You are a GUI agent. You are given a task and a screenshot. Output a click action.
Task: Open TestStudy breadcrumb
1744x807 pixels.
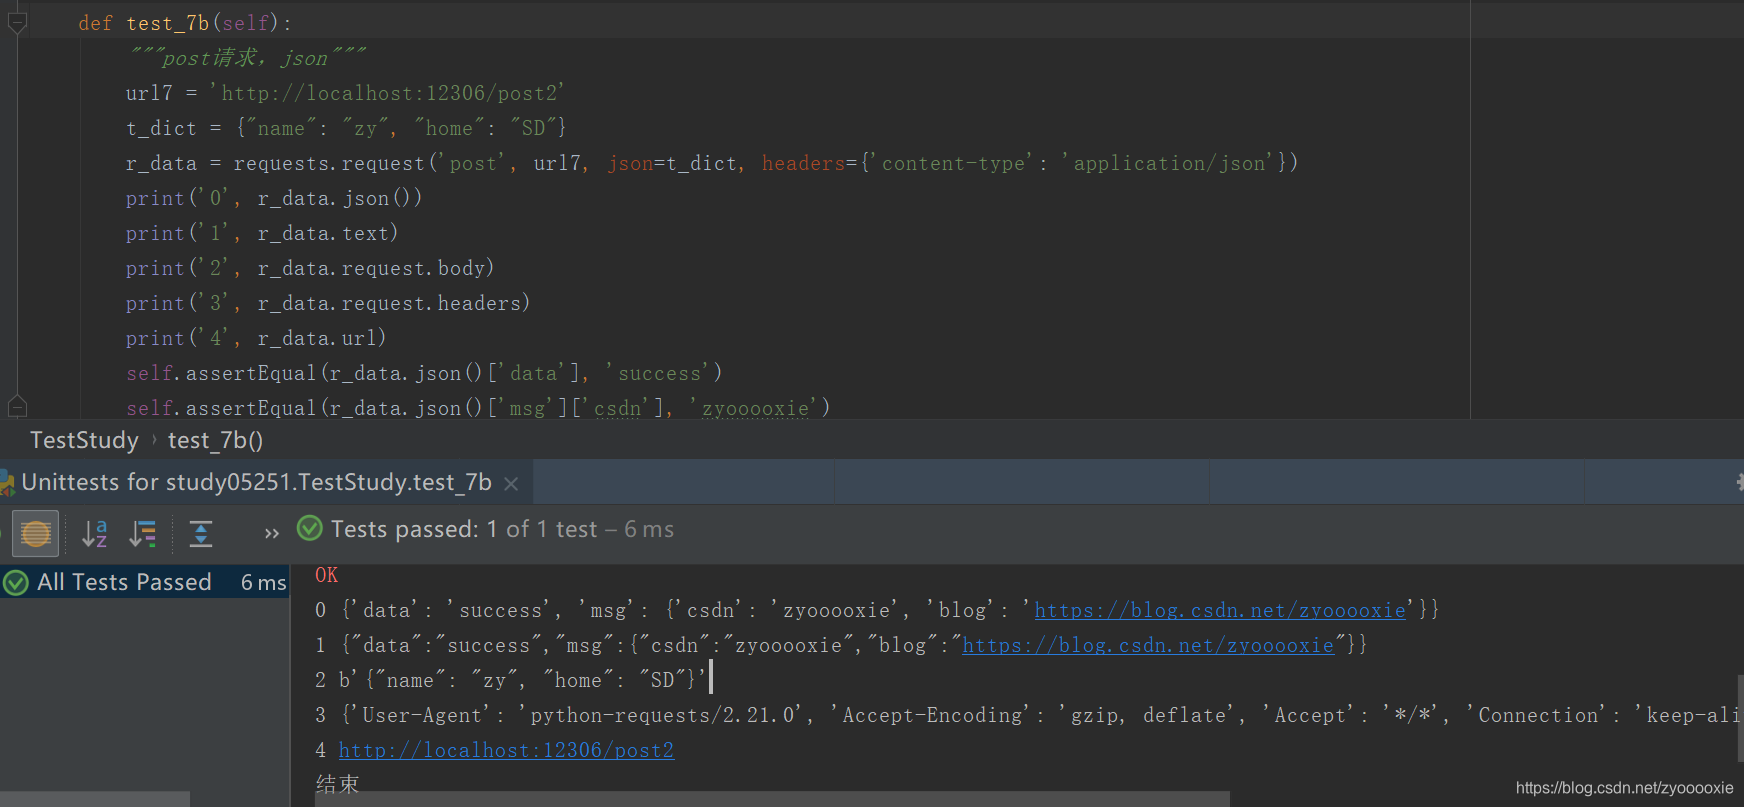click(x=84, y=440)
